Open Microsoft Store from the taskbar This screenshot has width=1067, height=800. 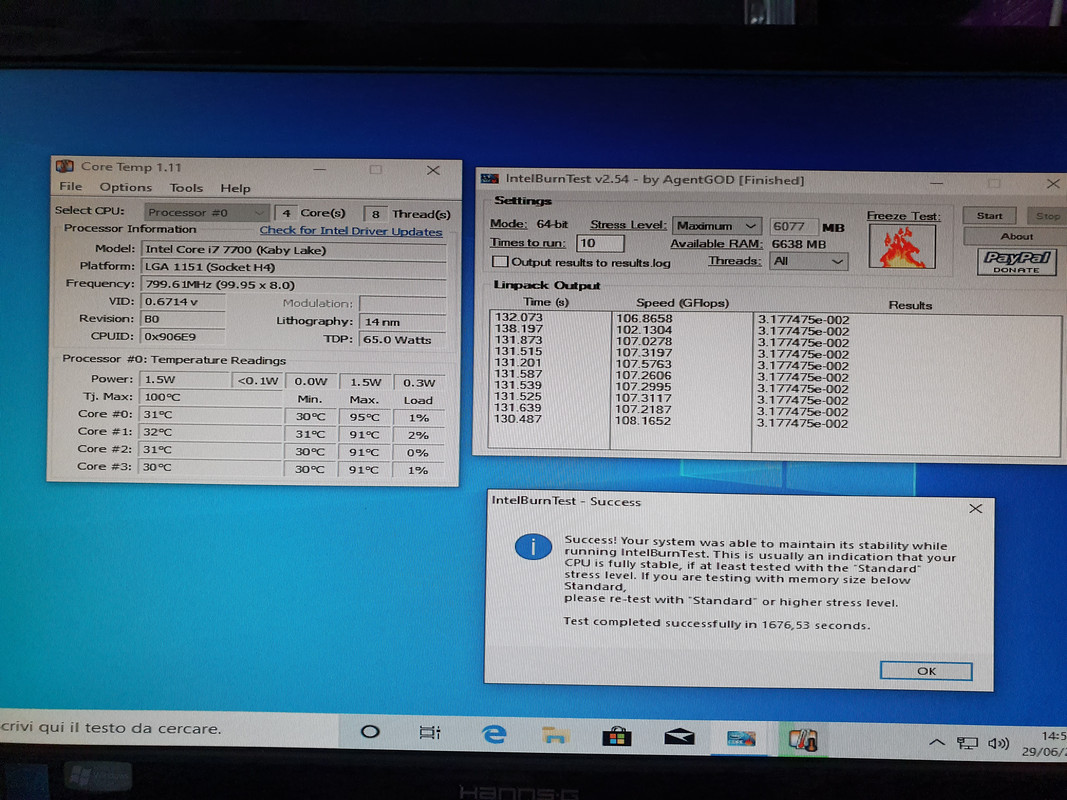pos(617,736)
